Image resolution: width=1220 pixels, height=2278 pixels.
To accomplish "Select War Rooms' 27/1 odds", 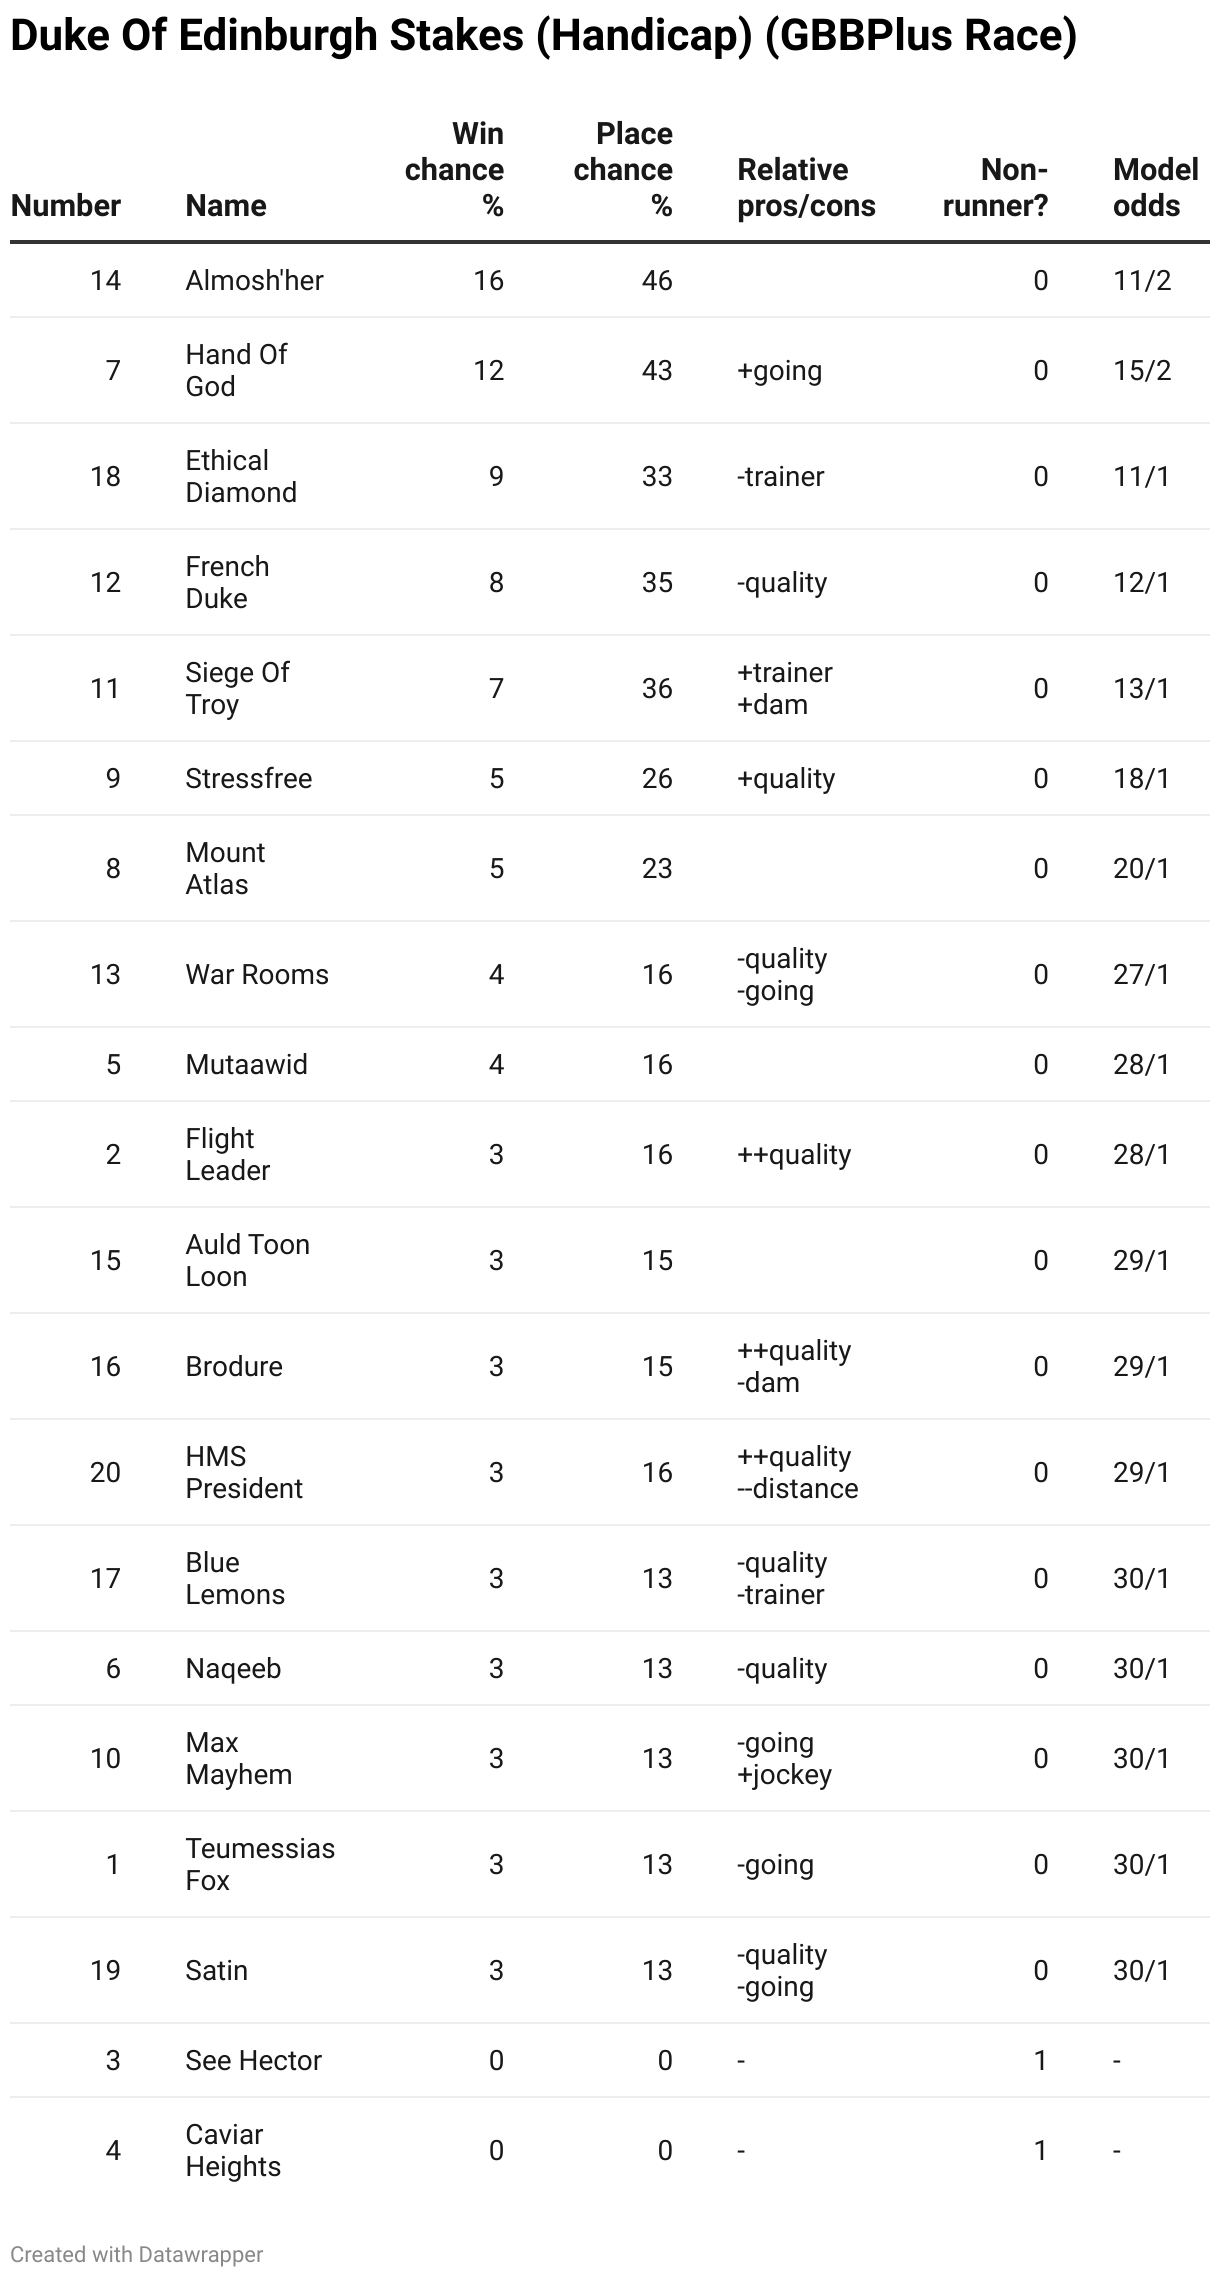I will (1141, 974).
